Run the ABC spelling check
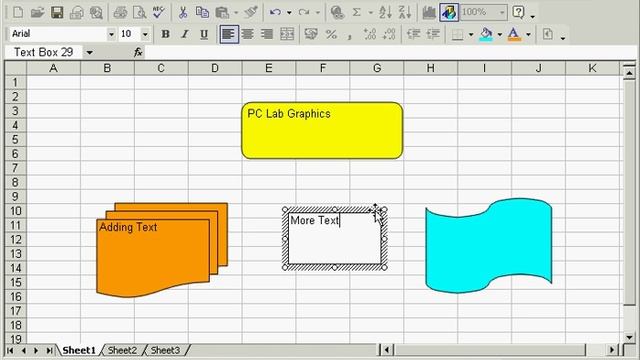 click(x=158, y=13)
